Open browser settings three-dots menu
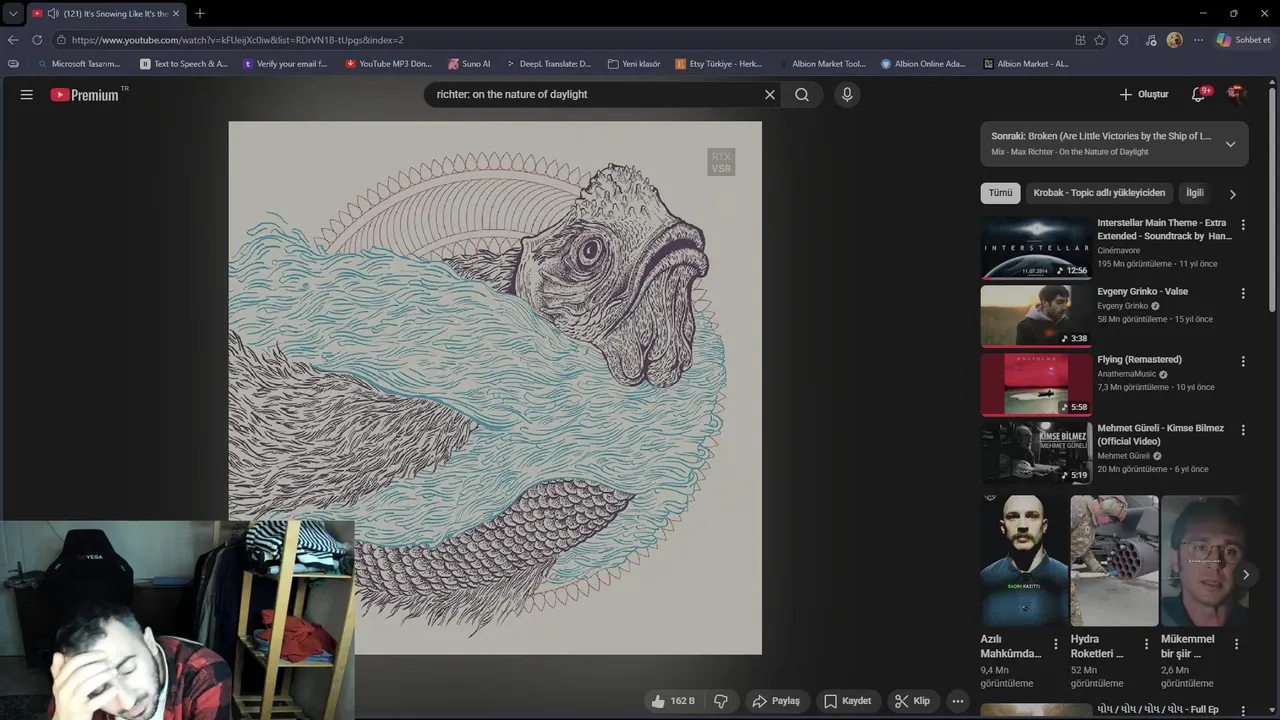This screenshot has width=1280, height=720. click(1198, 40)
